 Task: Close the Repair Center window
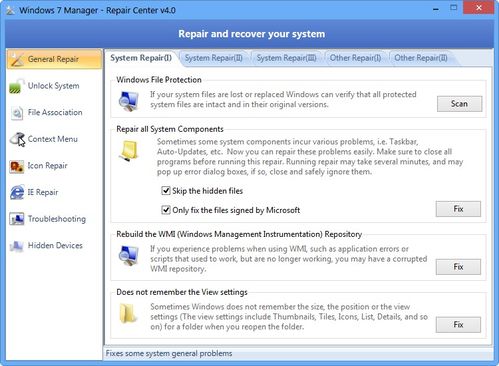click(x=479, y=8)
